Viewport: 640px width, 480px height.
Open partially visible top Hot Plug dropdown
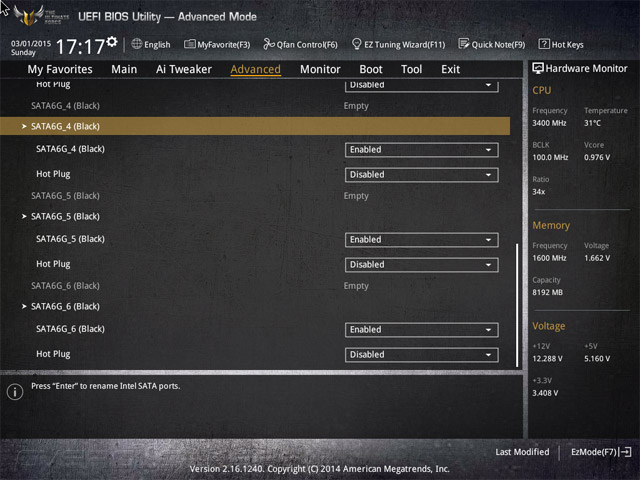point(422,86)
